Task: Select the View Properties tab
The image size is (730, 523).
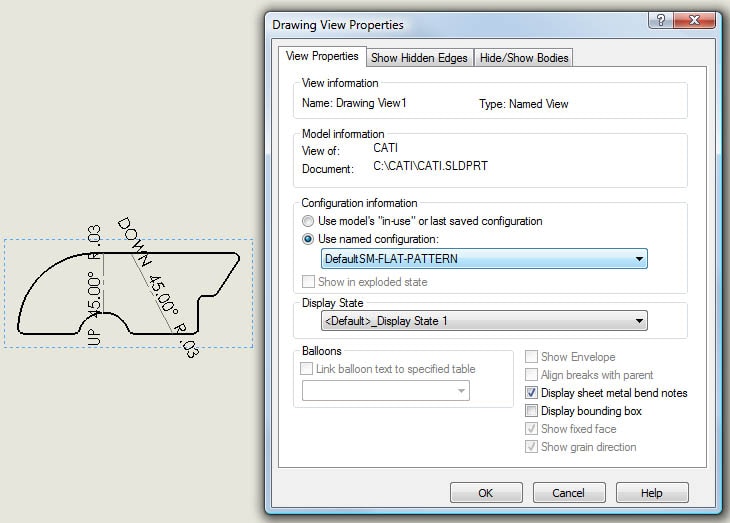Action: pyautogui.click(x=322, y=57)
